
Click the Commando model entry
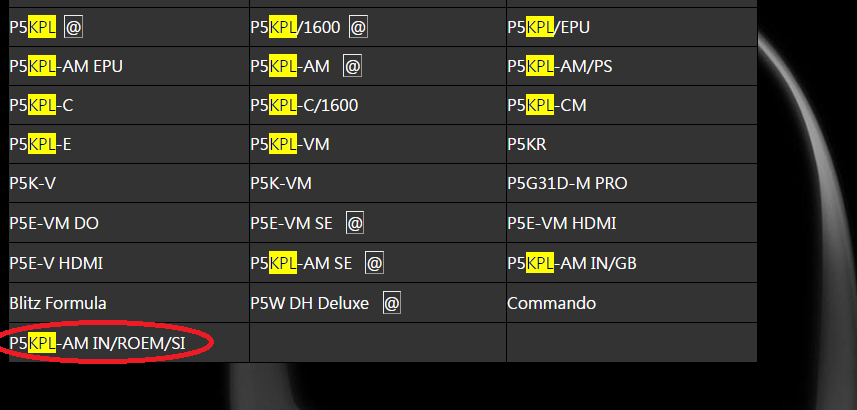[551, 302]
